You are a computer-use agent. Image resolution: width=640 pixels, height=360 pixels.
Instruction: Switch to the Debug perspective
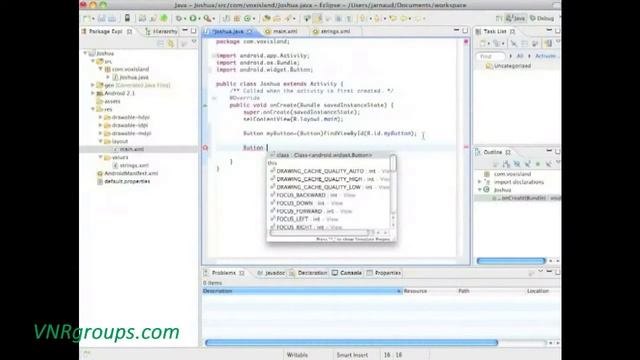542,18
